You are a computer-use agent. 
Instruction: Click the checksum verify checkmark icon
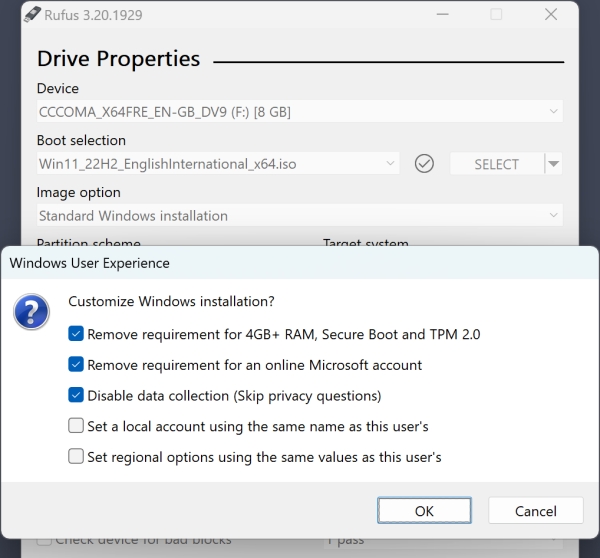(x=424, y=164)
